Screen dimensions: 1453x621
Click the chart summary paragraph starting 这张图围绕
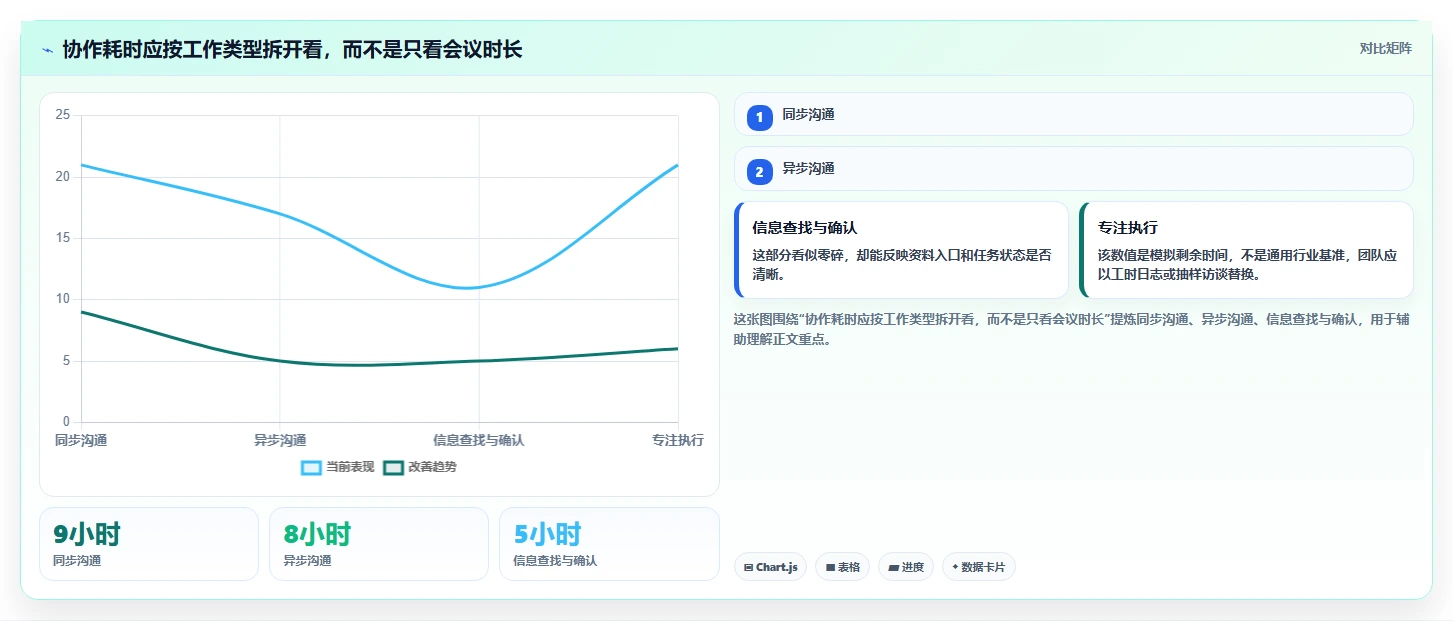[x=1072, y=329]
